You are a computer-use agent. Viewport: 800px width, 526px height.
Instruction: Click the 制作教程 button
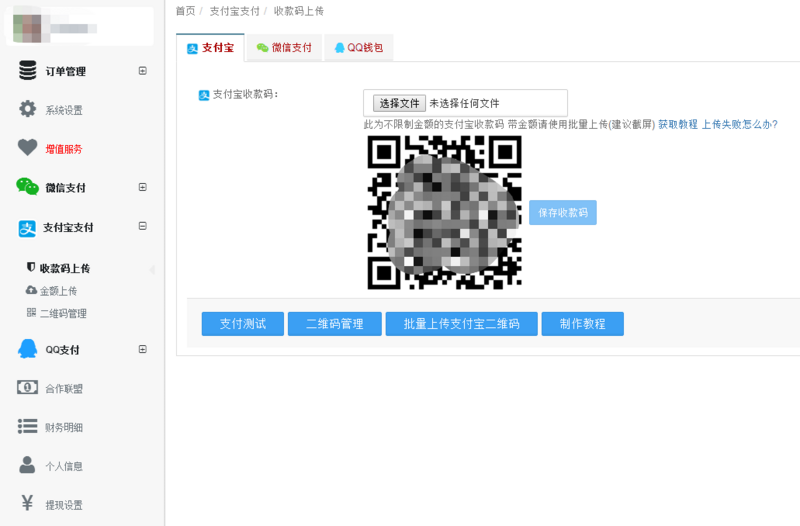point(583,323)
